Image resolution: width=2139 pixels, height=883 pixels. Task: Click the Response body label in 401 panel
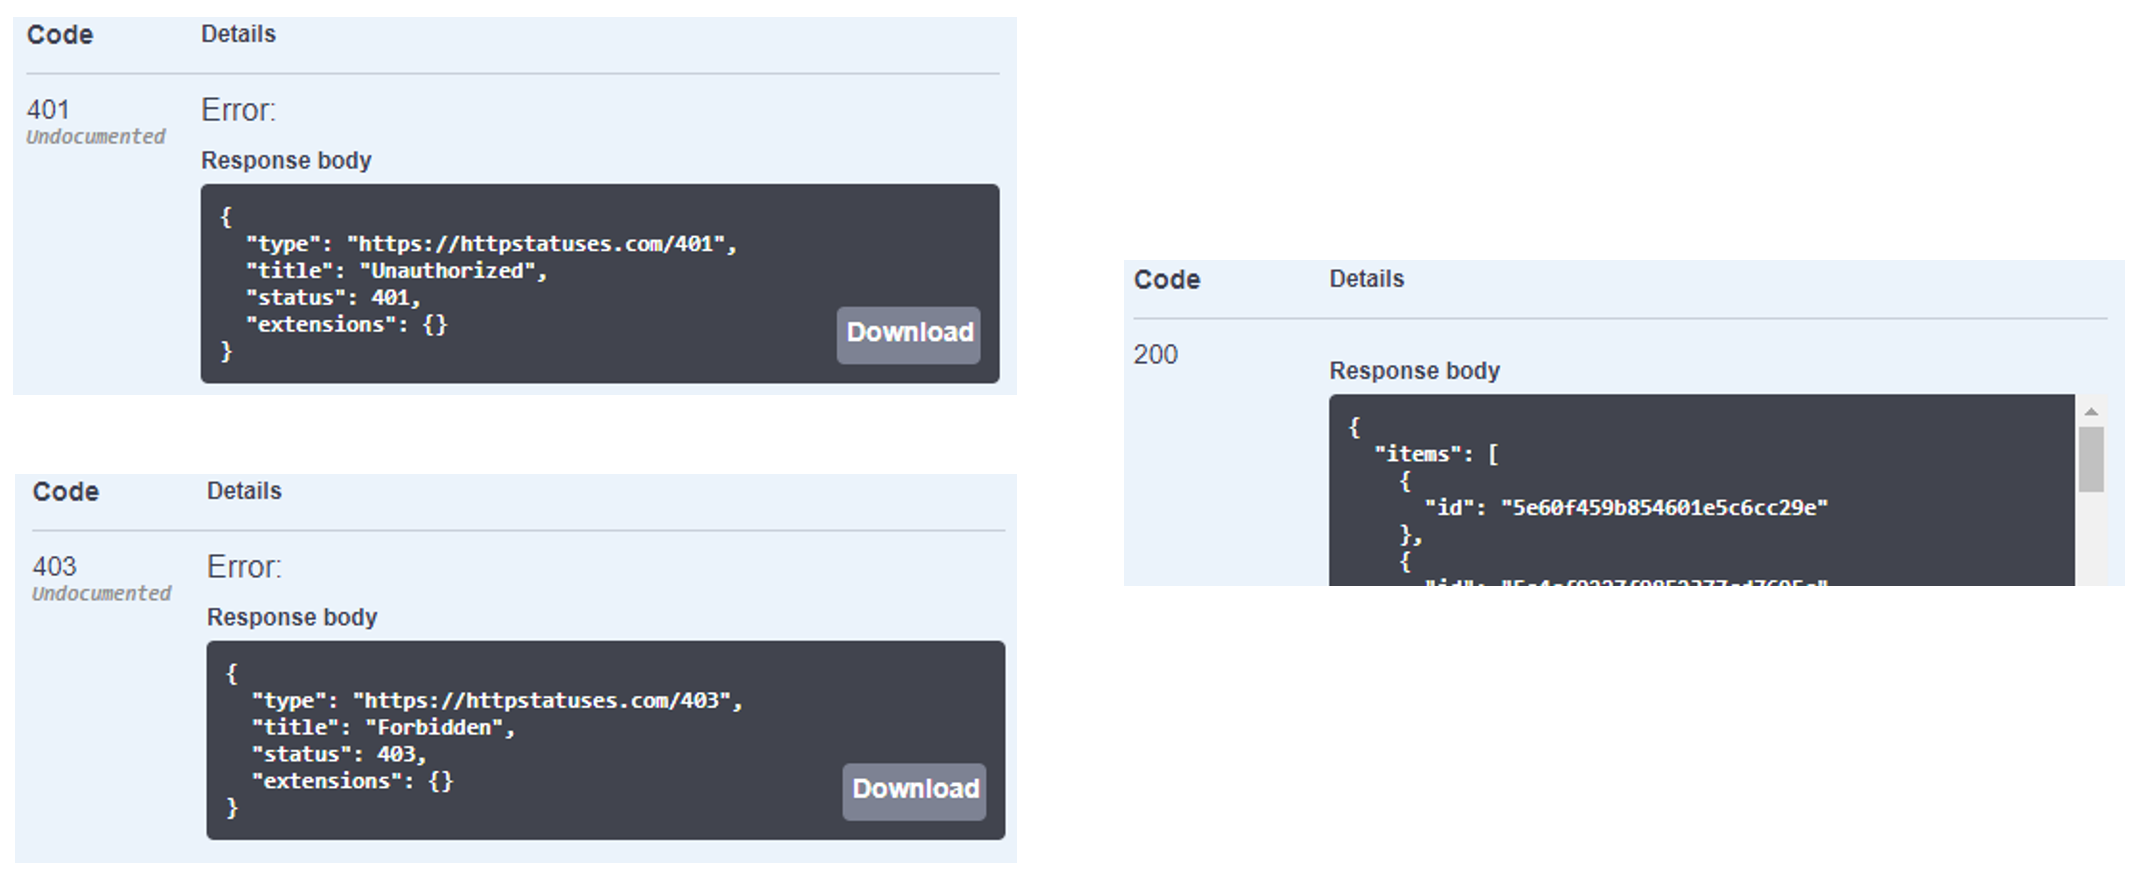[x=286, y=161]
